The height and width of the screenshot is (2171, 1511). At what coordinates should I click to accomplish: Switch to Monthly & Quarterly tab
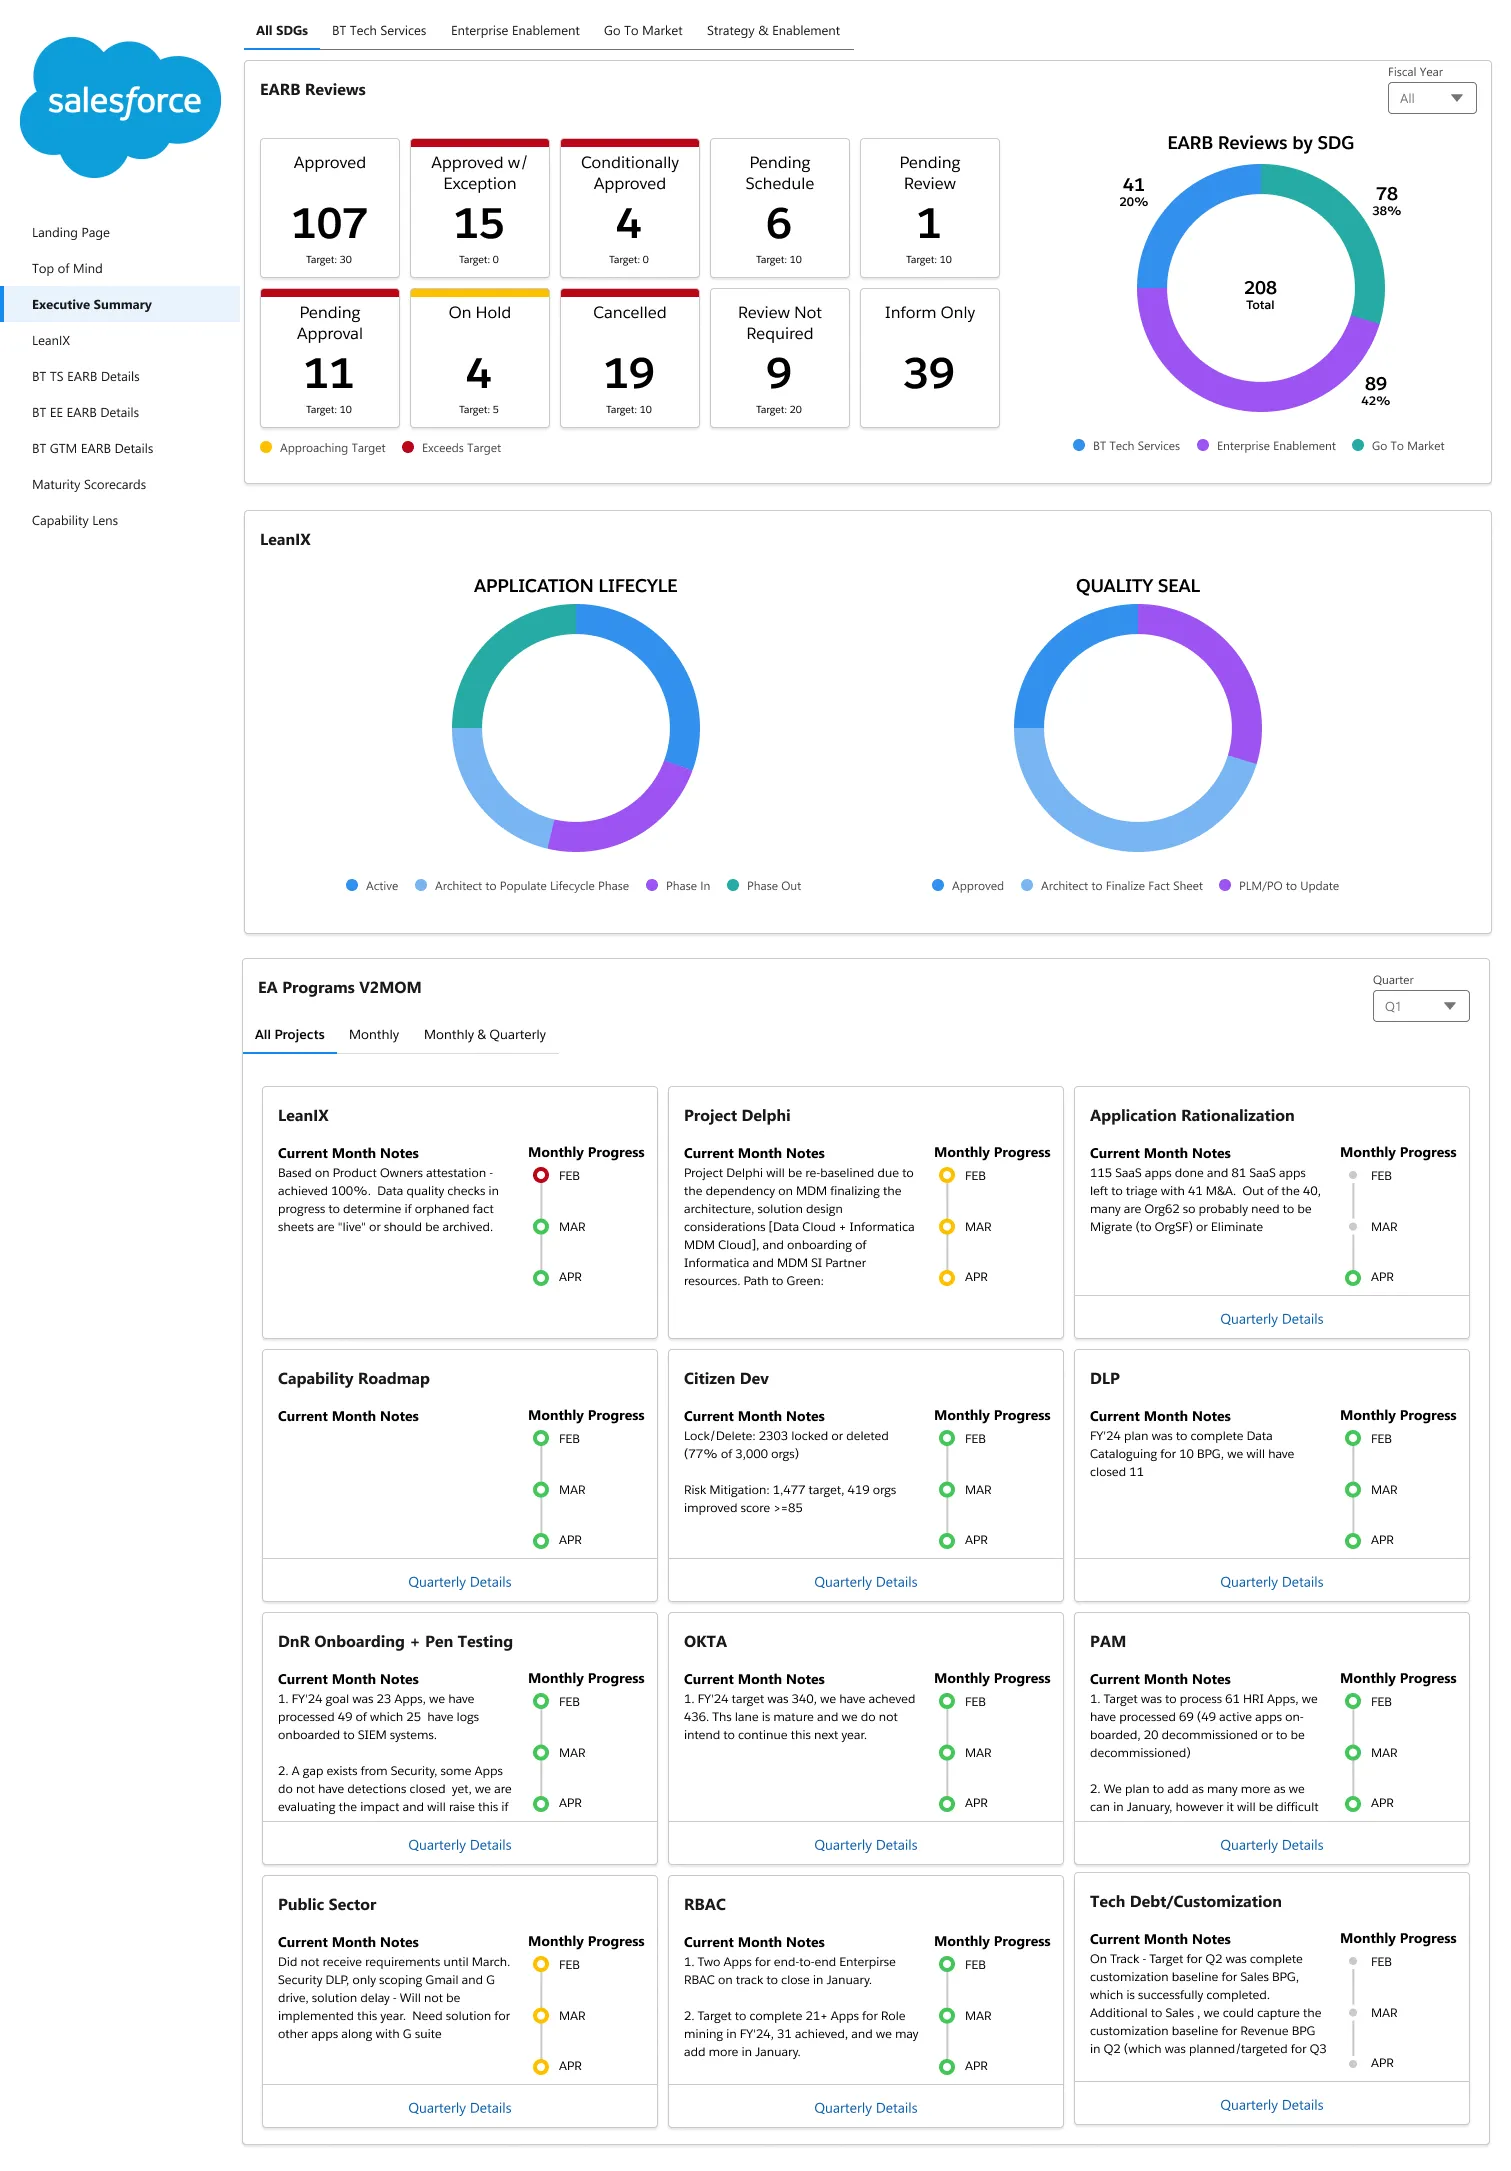coord(485,1035)
